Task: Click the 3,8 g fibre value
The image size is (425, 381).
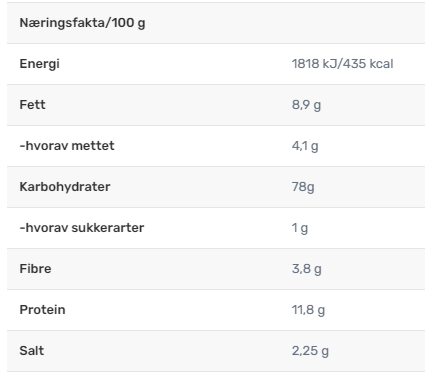Action: 307,269
